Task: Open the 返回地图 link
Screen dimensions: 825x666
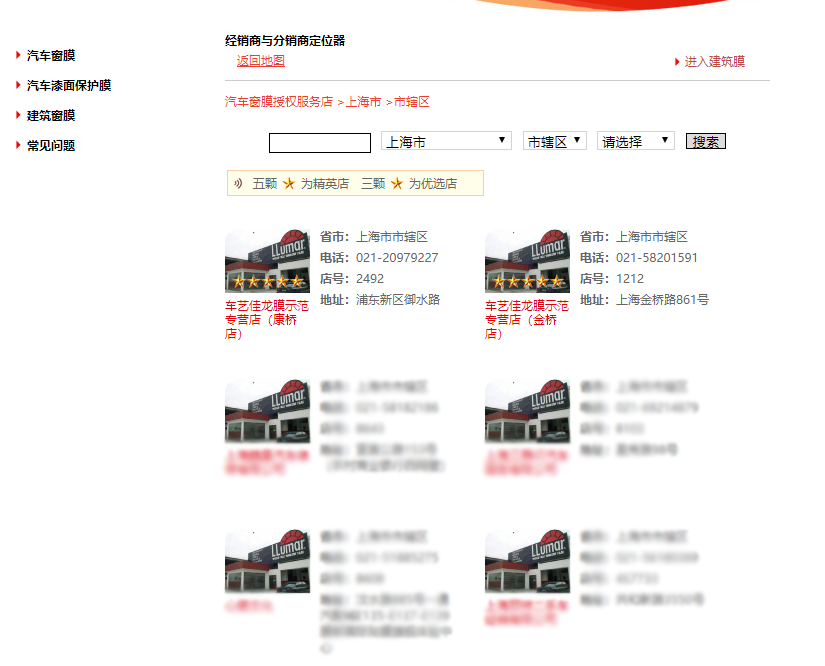Action: tap(259, 61)
